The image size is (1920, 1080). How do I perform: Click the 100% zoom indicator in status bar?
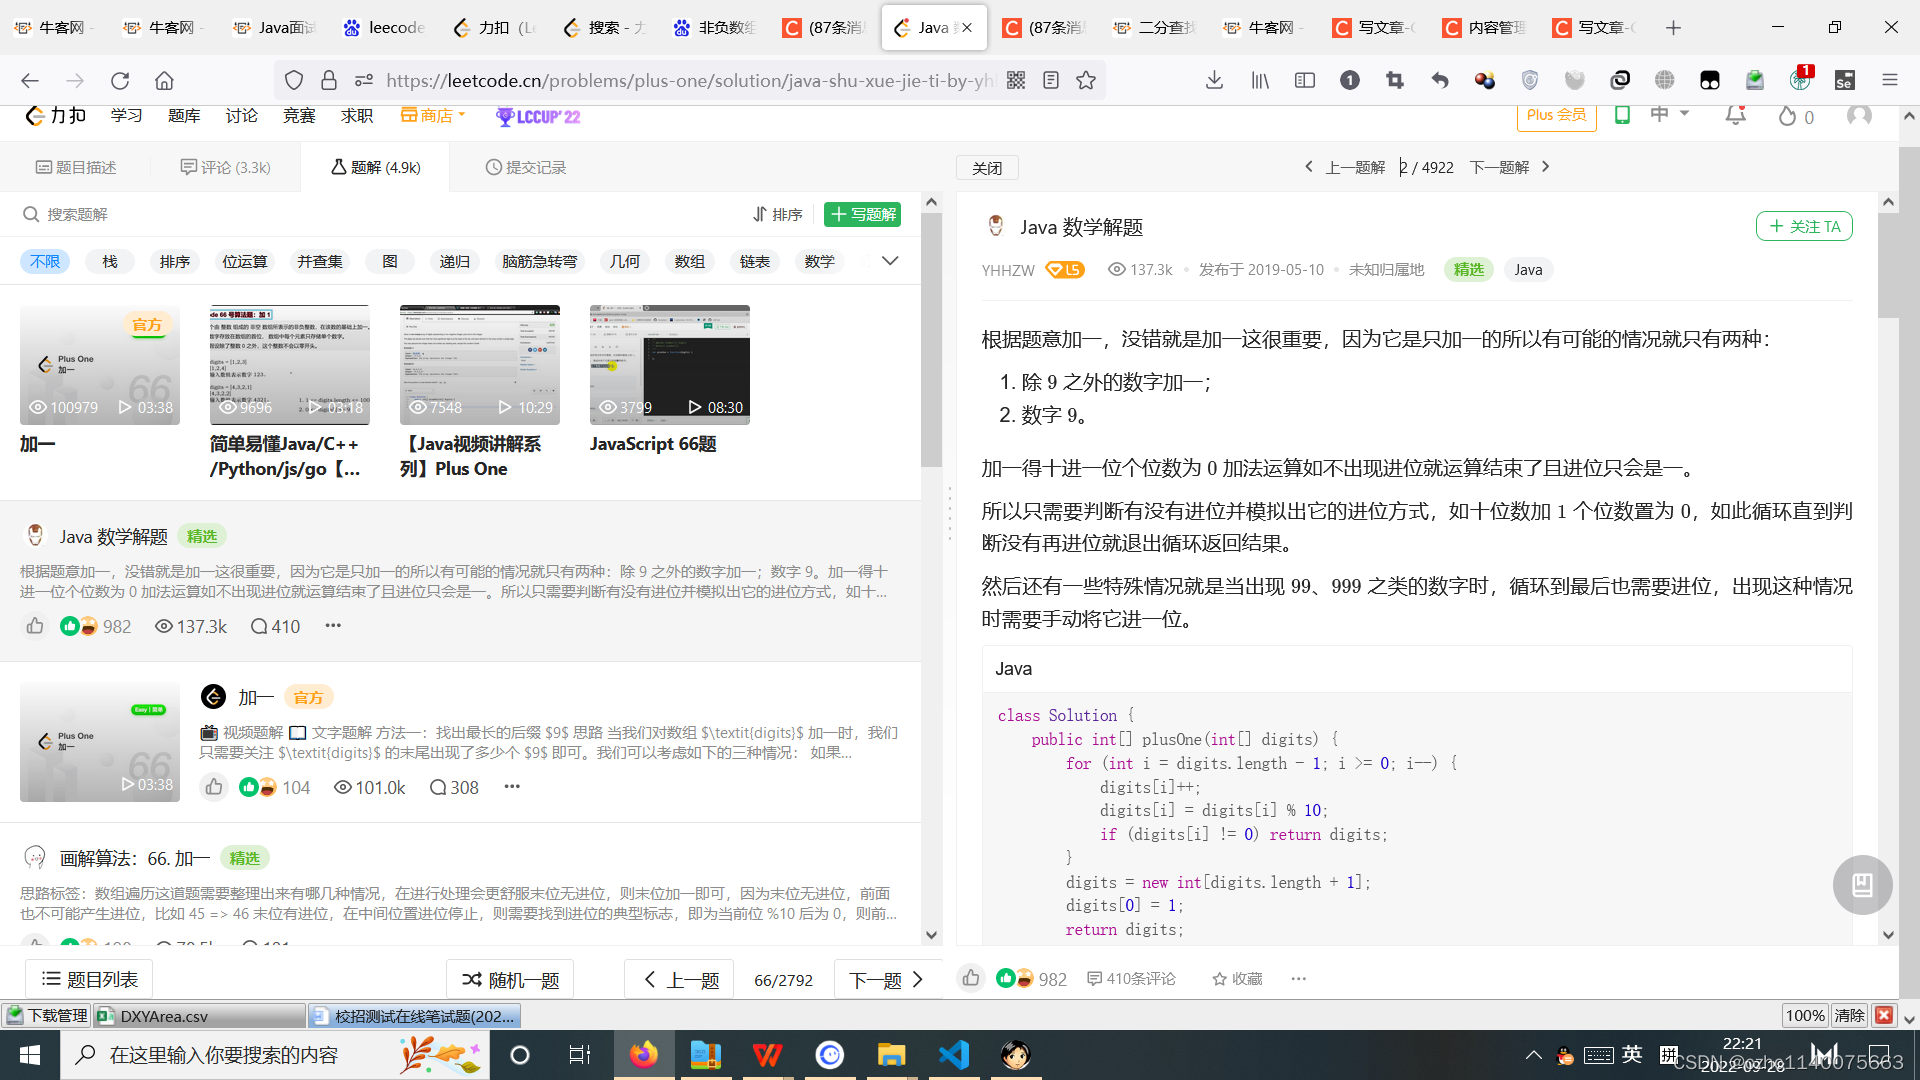point(1805,1016)
